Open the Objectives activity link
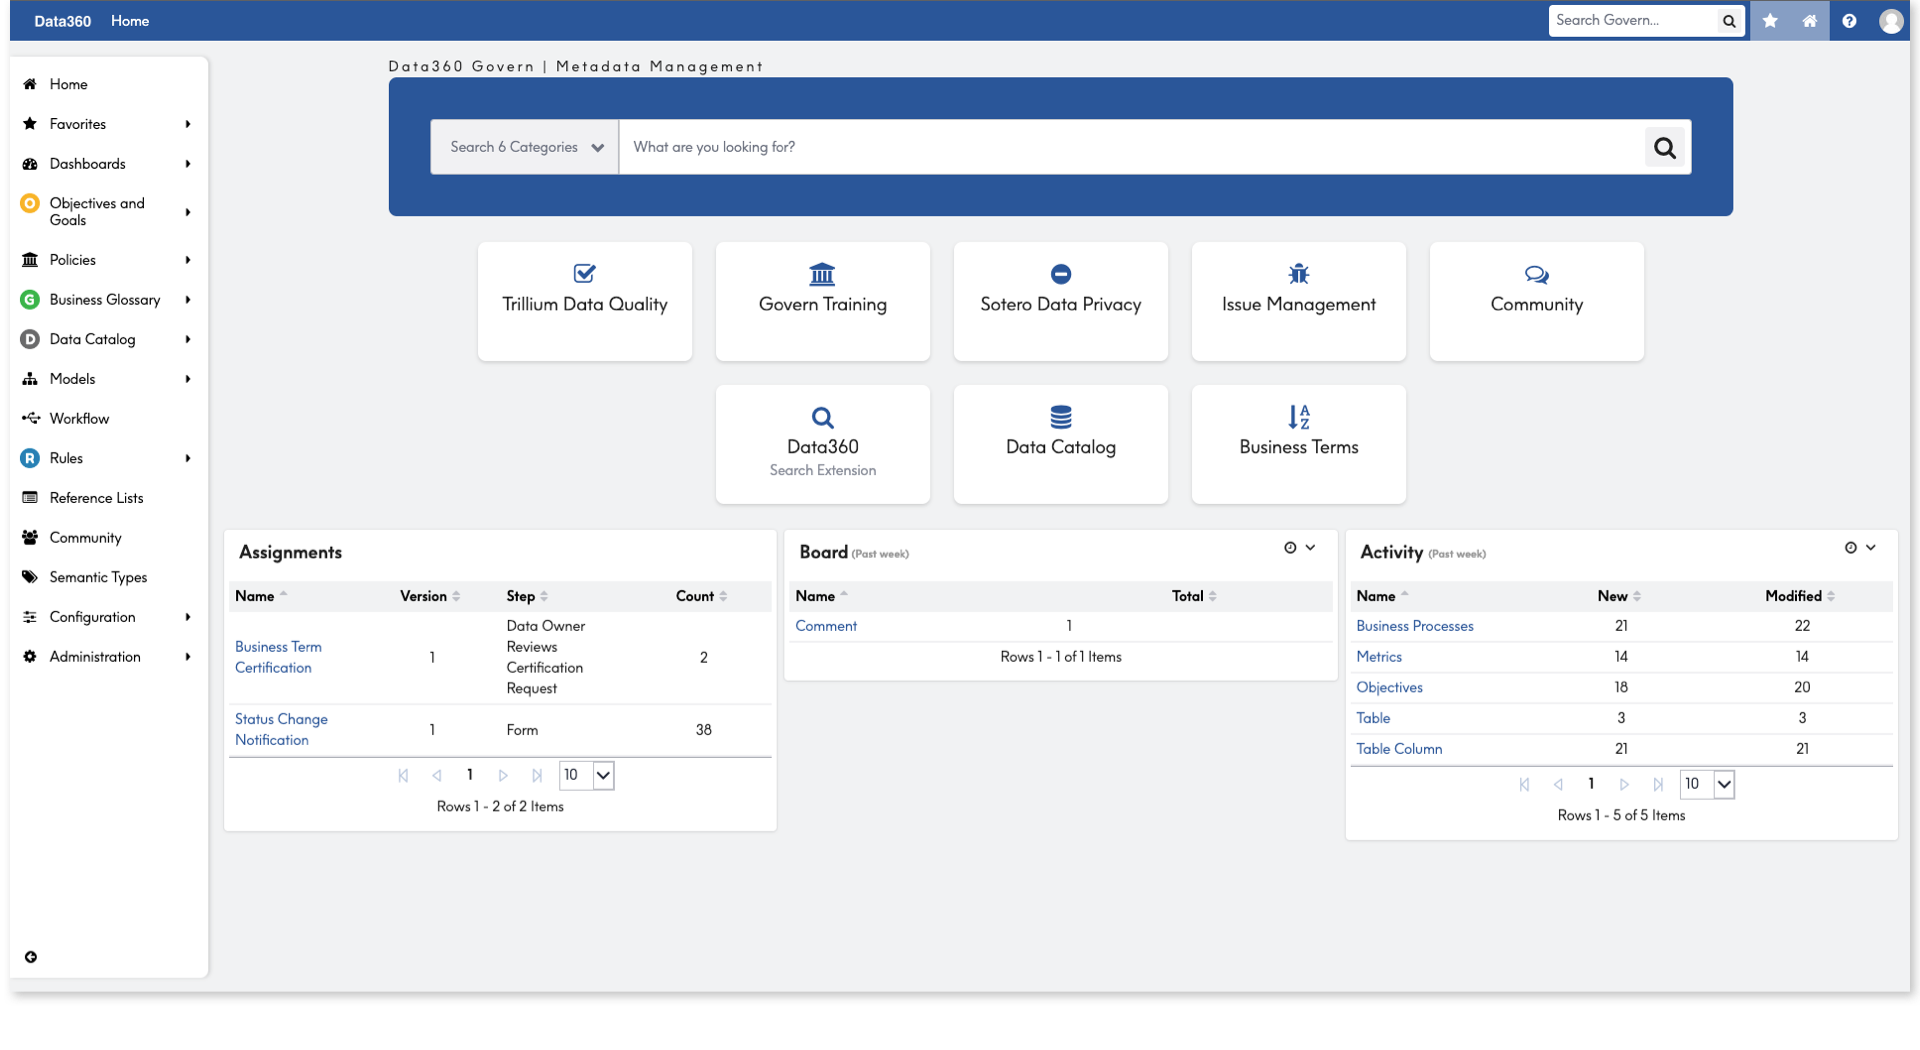This screenshot has height=1050, width=1920. tap(1389, 687)
